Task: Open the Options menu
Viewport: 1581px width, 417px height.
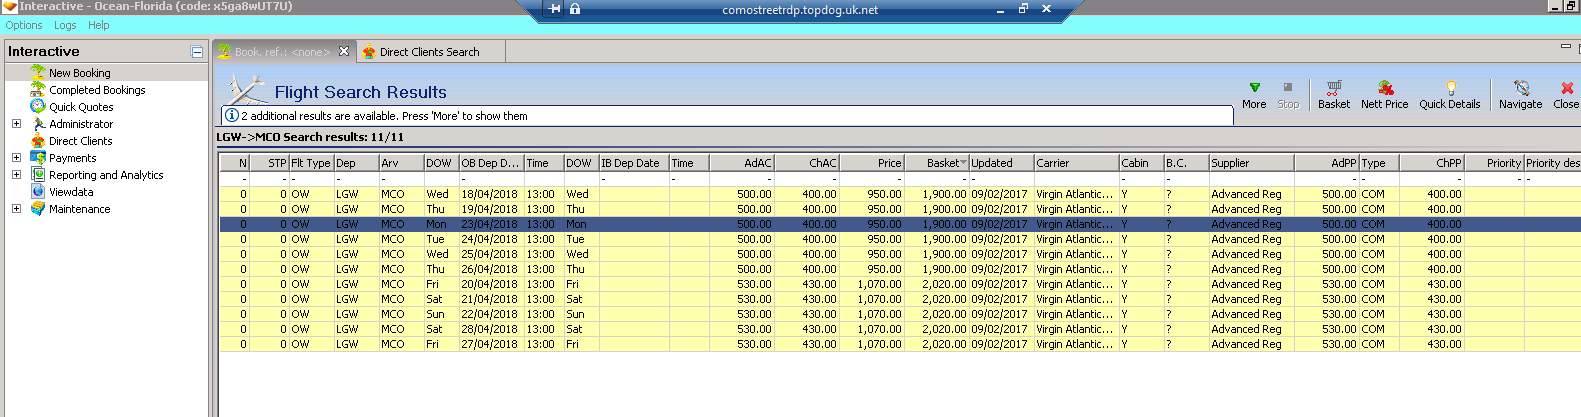Action: point(24,25)
